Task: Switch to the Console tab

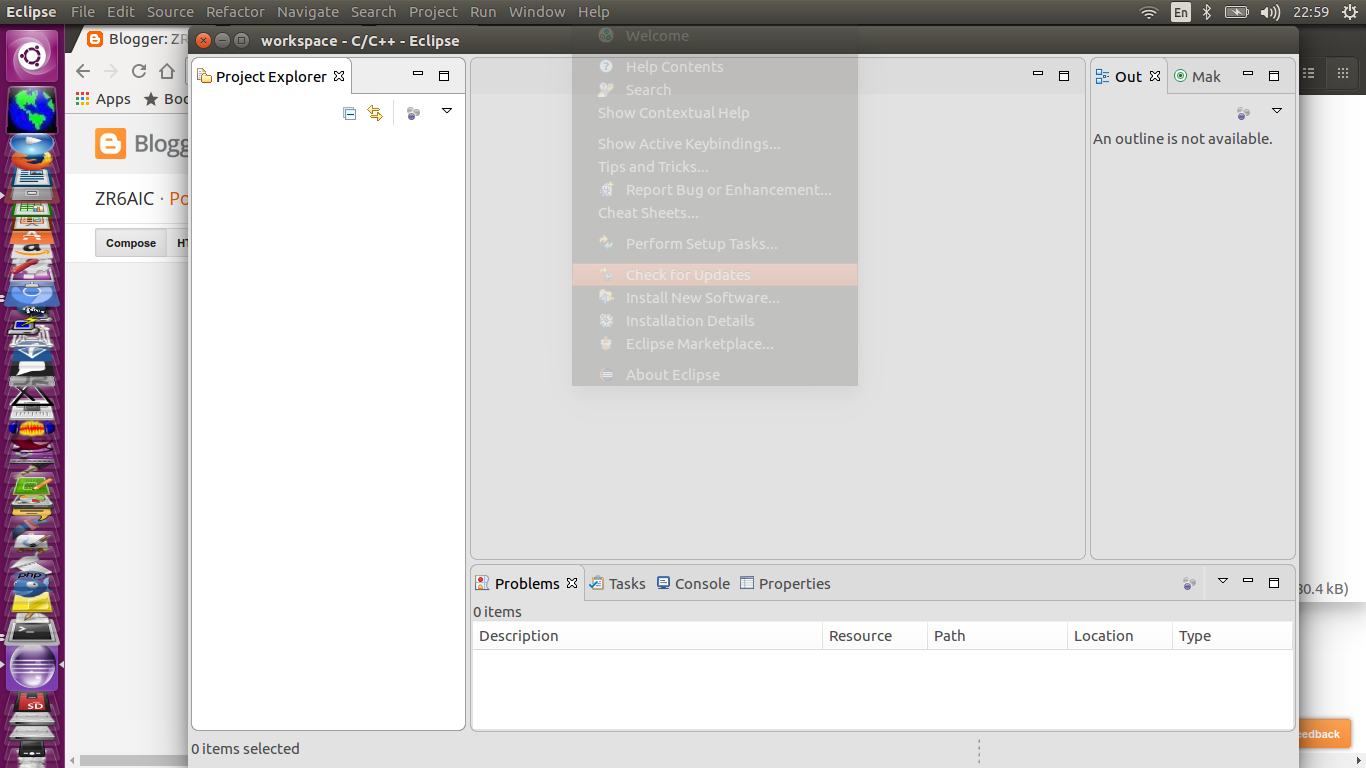Action: (x=693, y=583)
